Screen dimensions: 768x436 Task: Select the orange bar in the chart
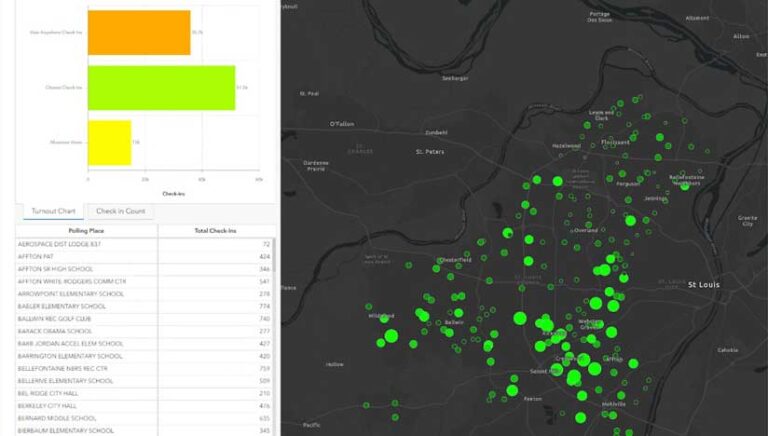pyautogui.click(x=139, y=32)
